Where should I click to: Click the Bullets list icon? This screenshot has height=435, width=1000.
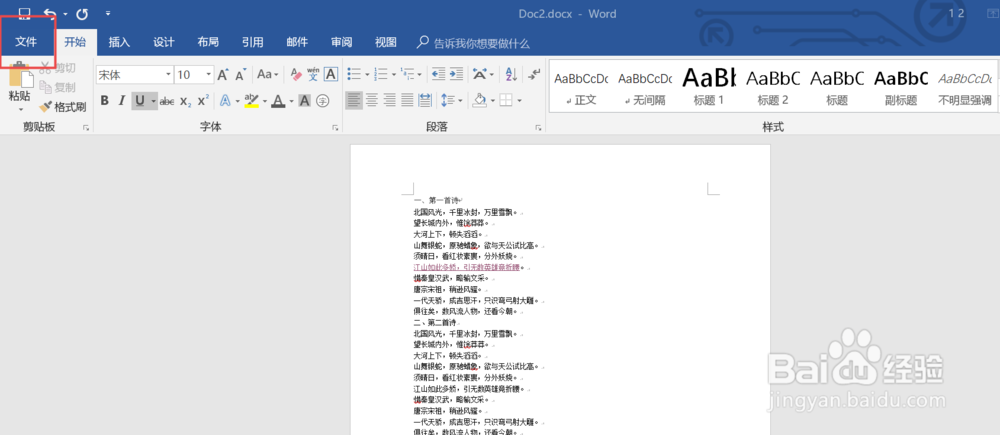click(354, 75)
